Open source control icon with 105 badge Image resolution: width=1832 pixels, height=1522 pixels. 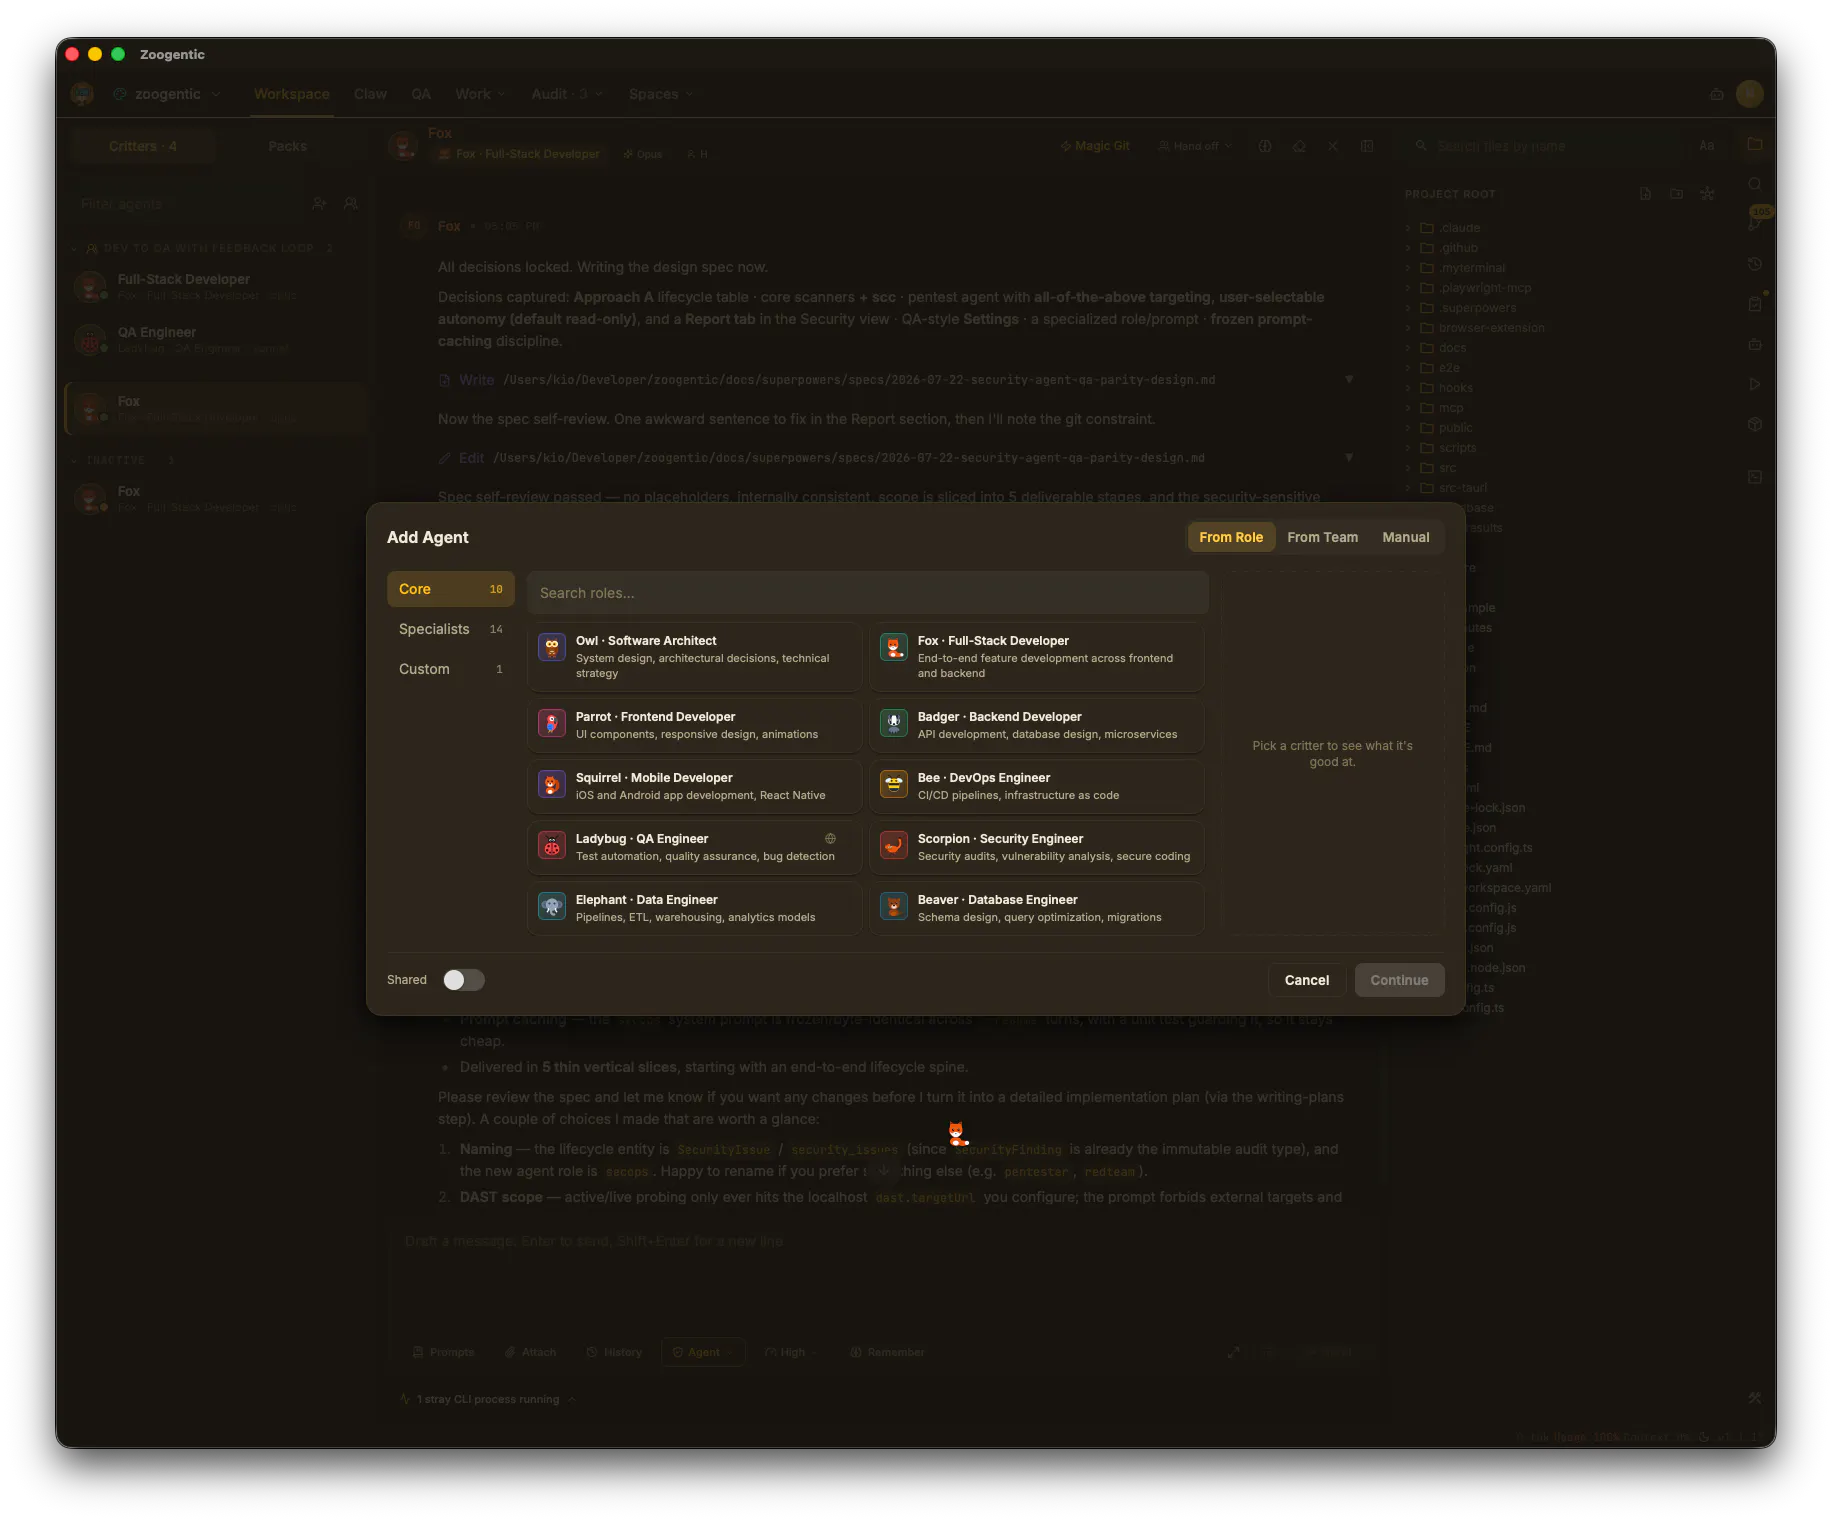click(x=1755, y=222)
